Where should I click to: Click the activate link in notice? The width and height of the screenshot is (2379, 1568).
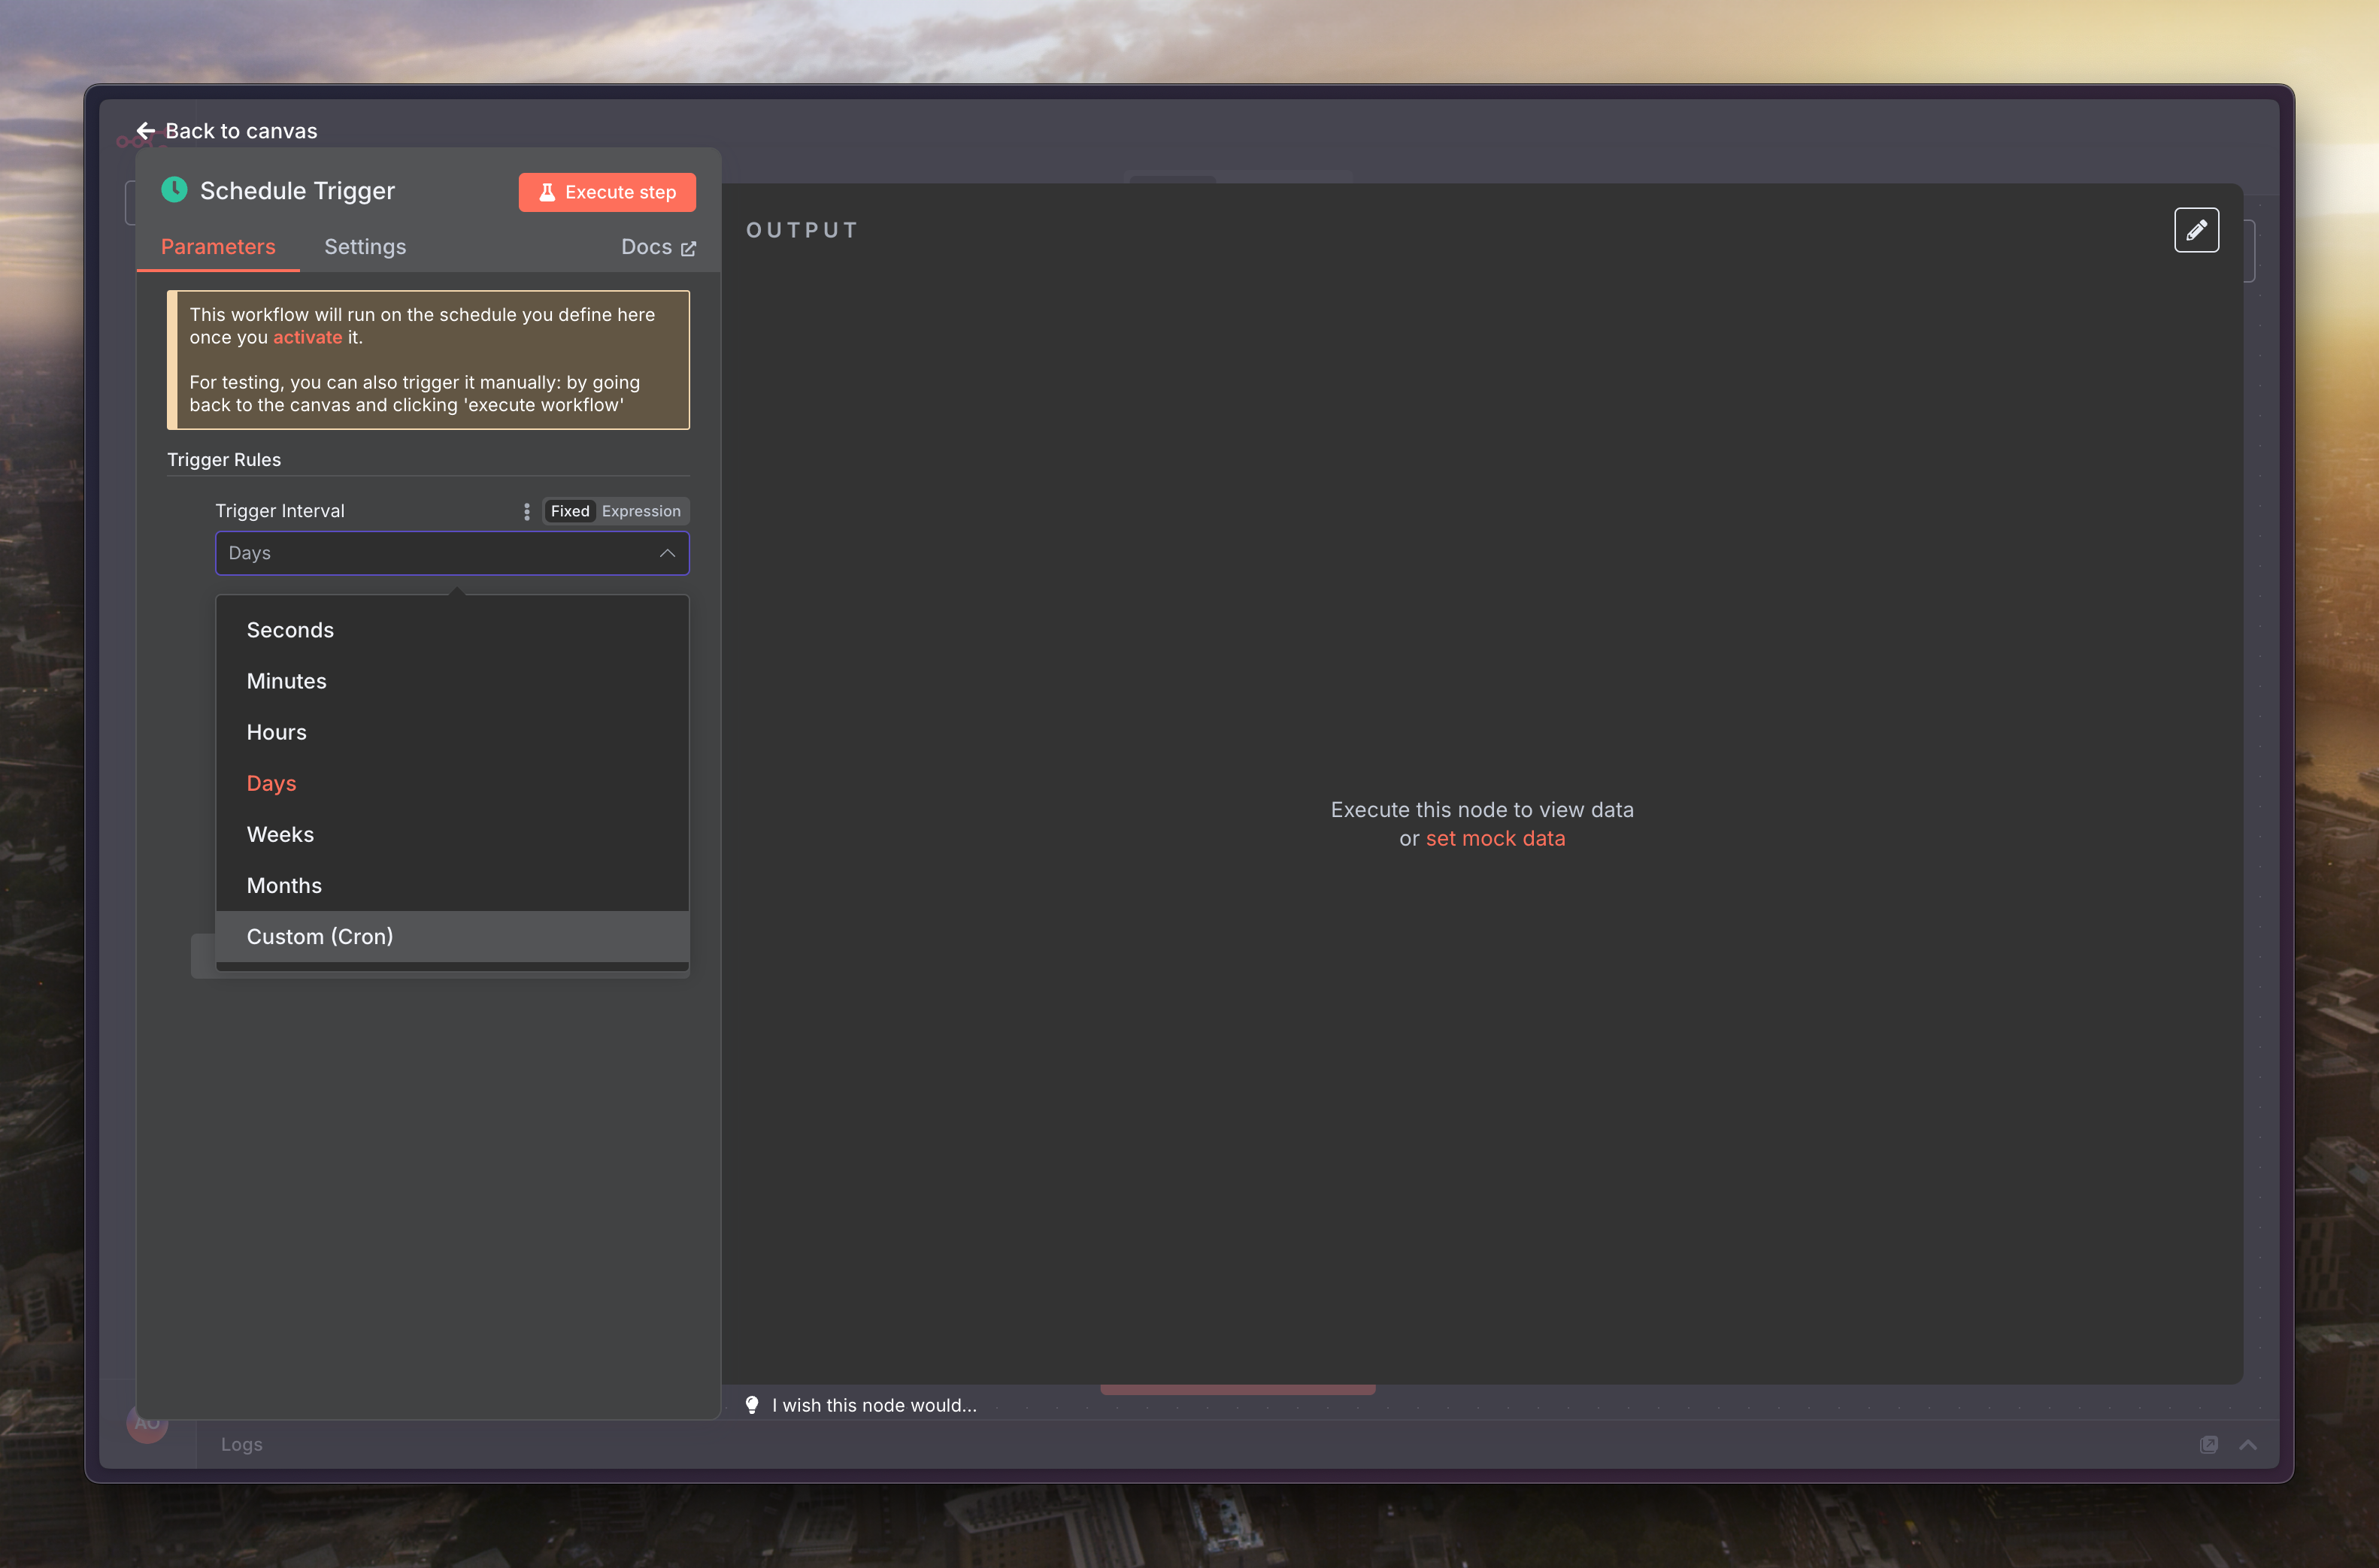coord(307,337)
